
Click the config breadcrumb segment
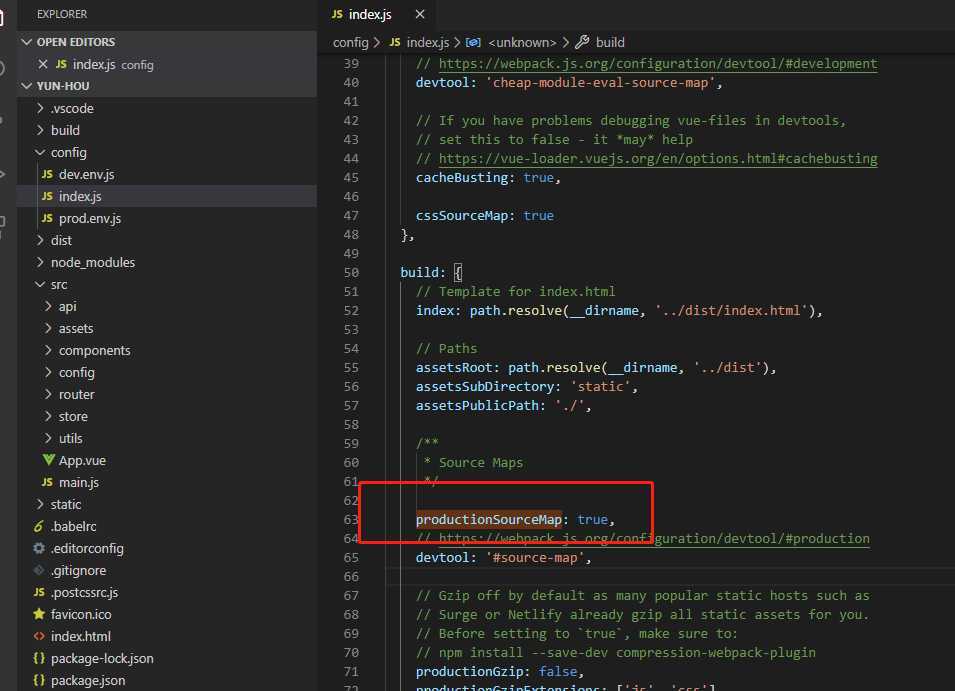click(x=350, y=42)
